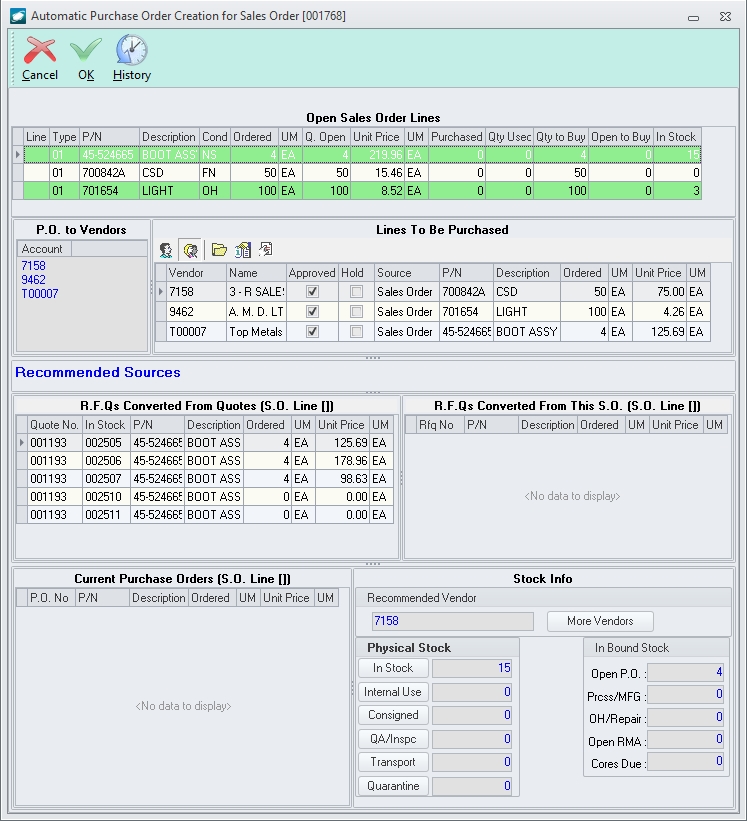Click the Hold column header
Screen dimensions: 747x821
point(356,273)
